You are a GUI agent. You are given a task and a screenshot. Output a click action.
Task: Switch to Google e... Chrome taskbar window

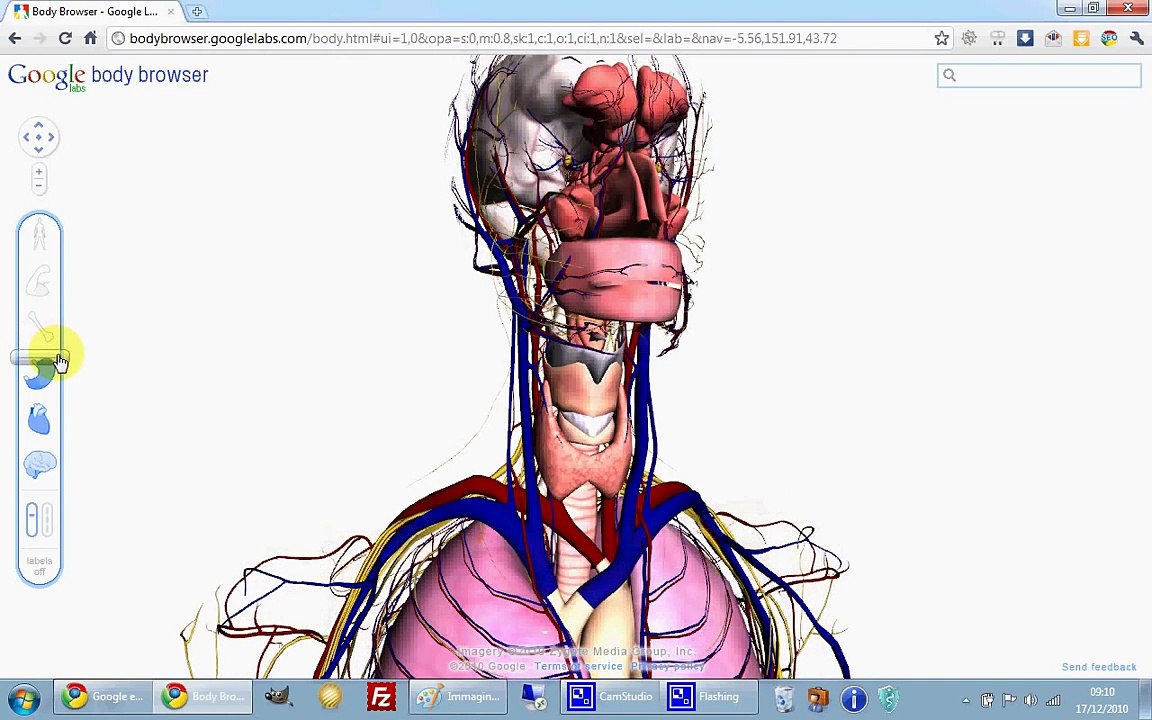(103, 696)
